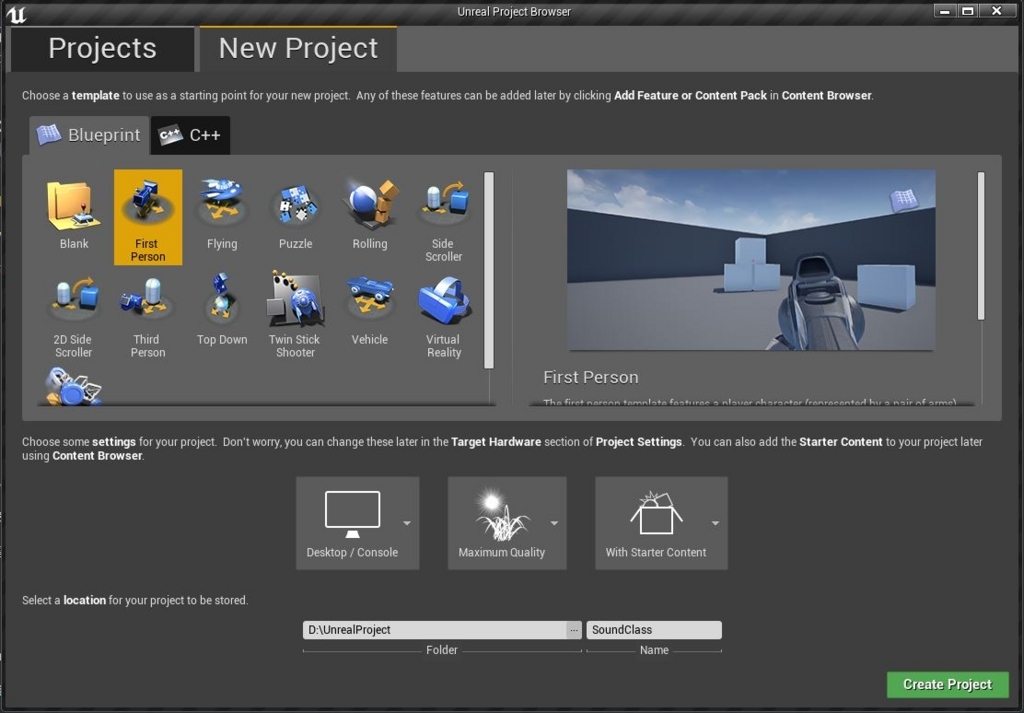Open the With Starter Content dropdown arrow
1024x713 pixels.
716,523
